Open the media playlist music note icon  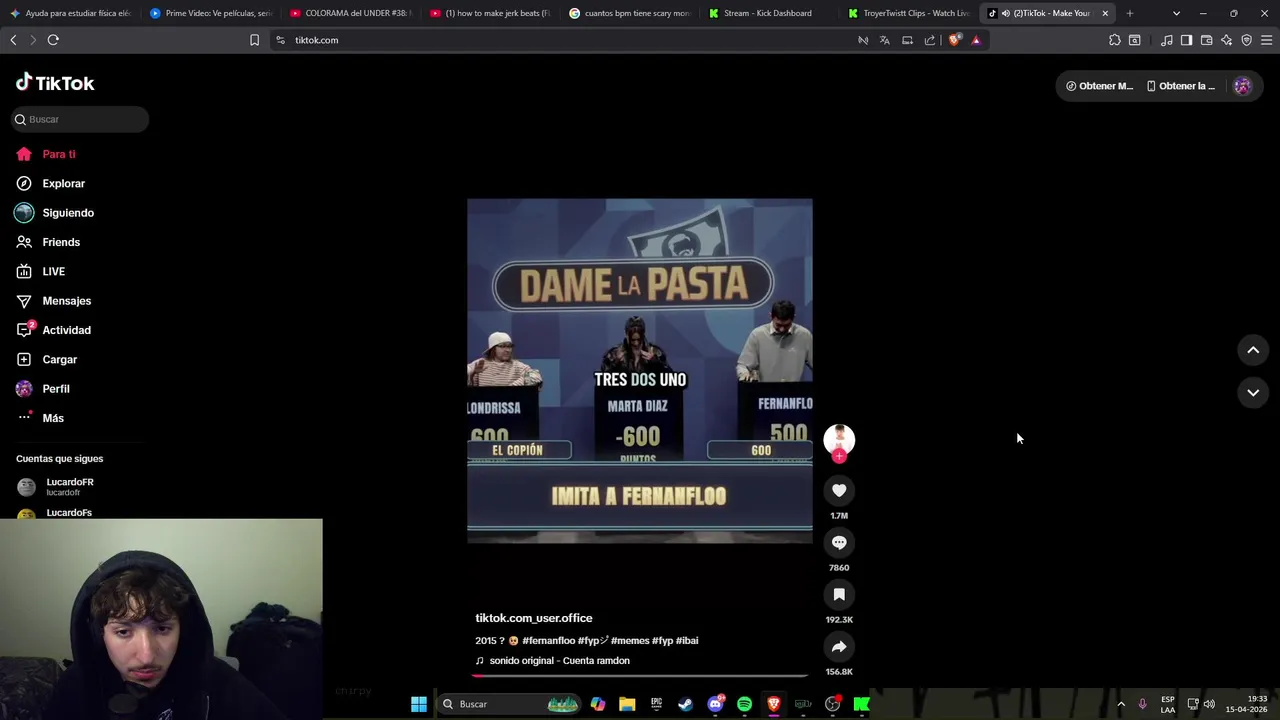[x=1167, y=40]
